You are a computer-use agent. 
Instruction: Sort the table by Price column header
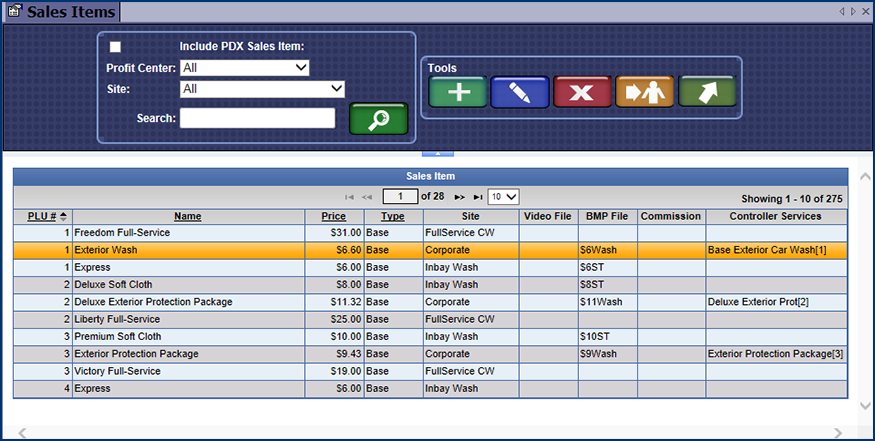tap(333, 216)
